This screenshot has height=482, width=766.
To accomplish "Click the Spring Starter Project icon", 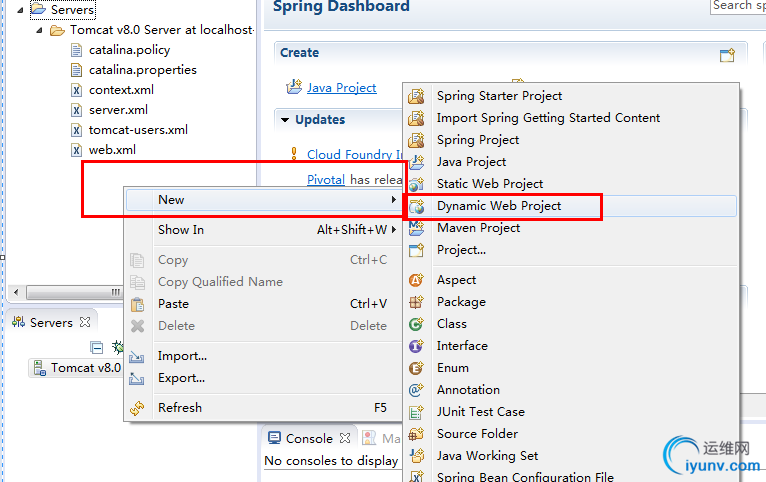I will click(x=416, y=96).
